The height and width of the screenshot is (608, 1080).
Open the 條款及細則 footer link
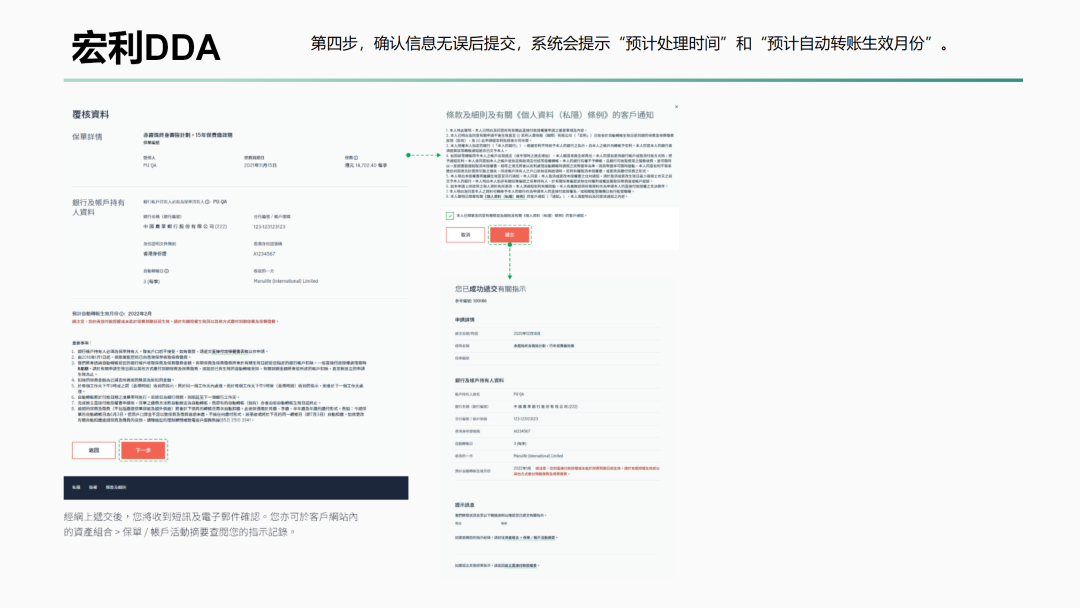point(116,488)
